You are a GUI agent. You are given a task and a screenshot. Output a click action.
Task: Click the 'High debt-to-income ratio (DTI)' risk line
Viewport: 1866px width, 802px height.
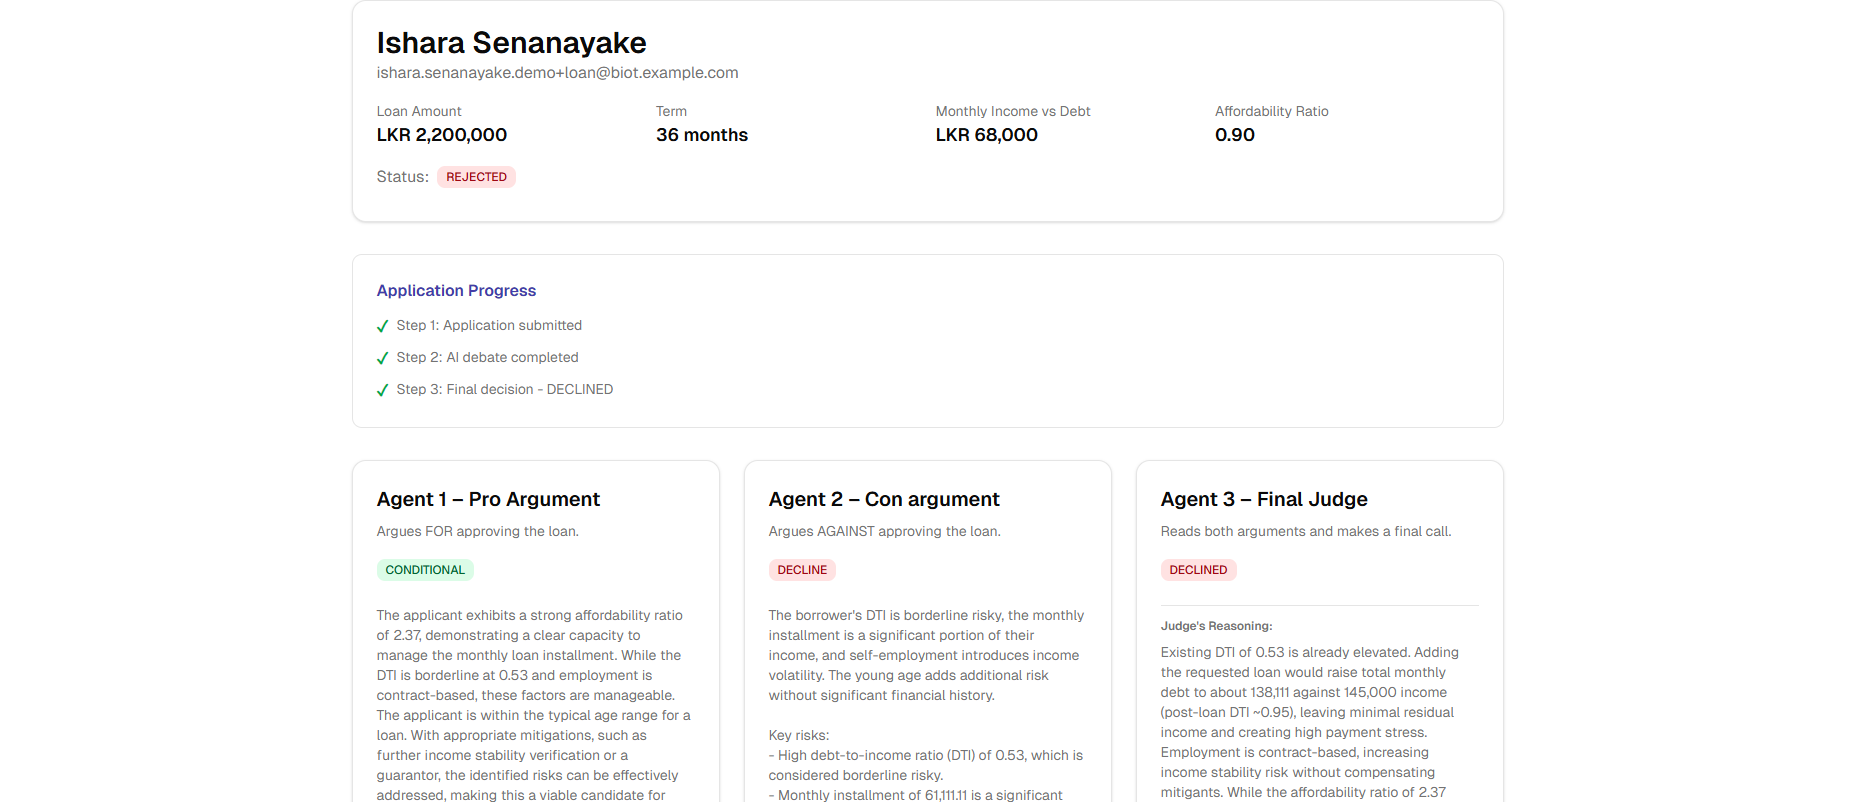pyautogui.click(x=926, y=766)
